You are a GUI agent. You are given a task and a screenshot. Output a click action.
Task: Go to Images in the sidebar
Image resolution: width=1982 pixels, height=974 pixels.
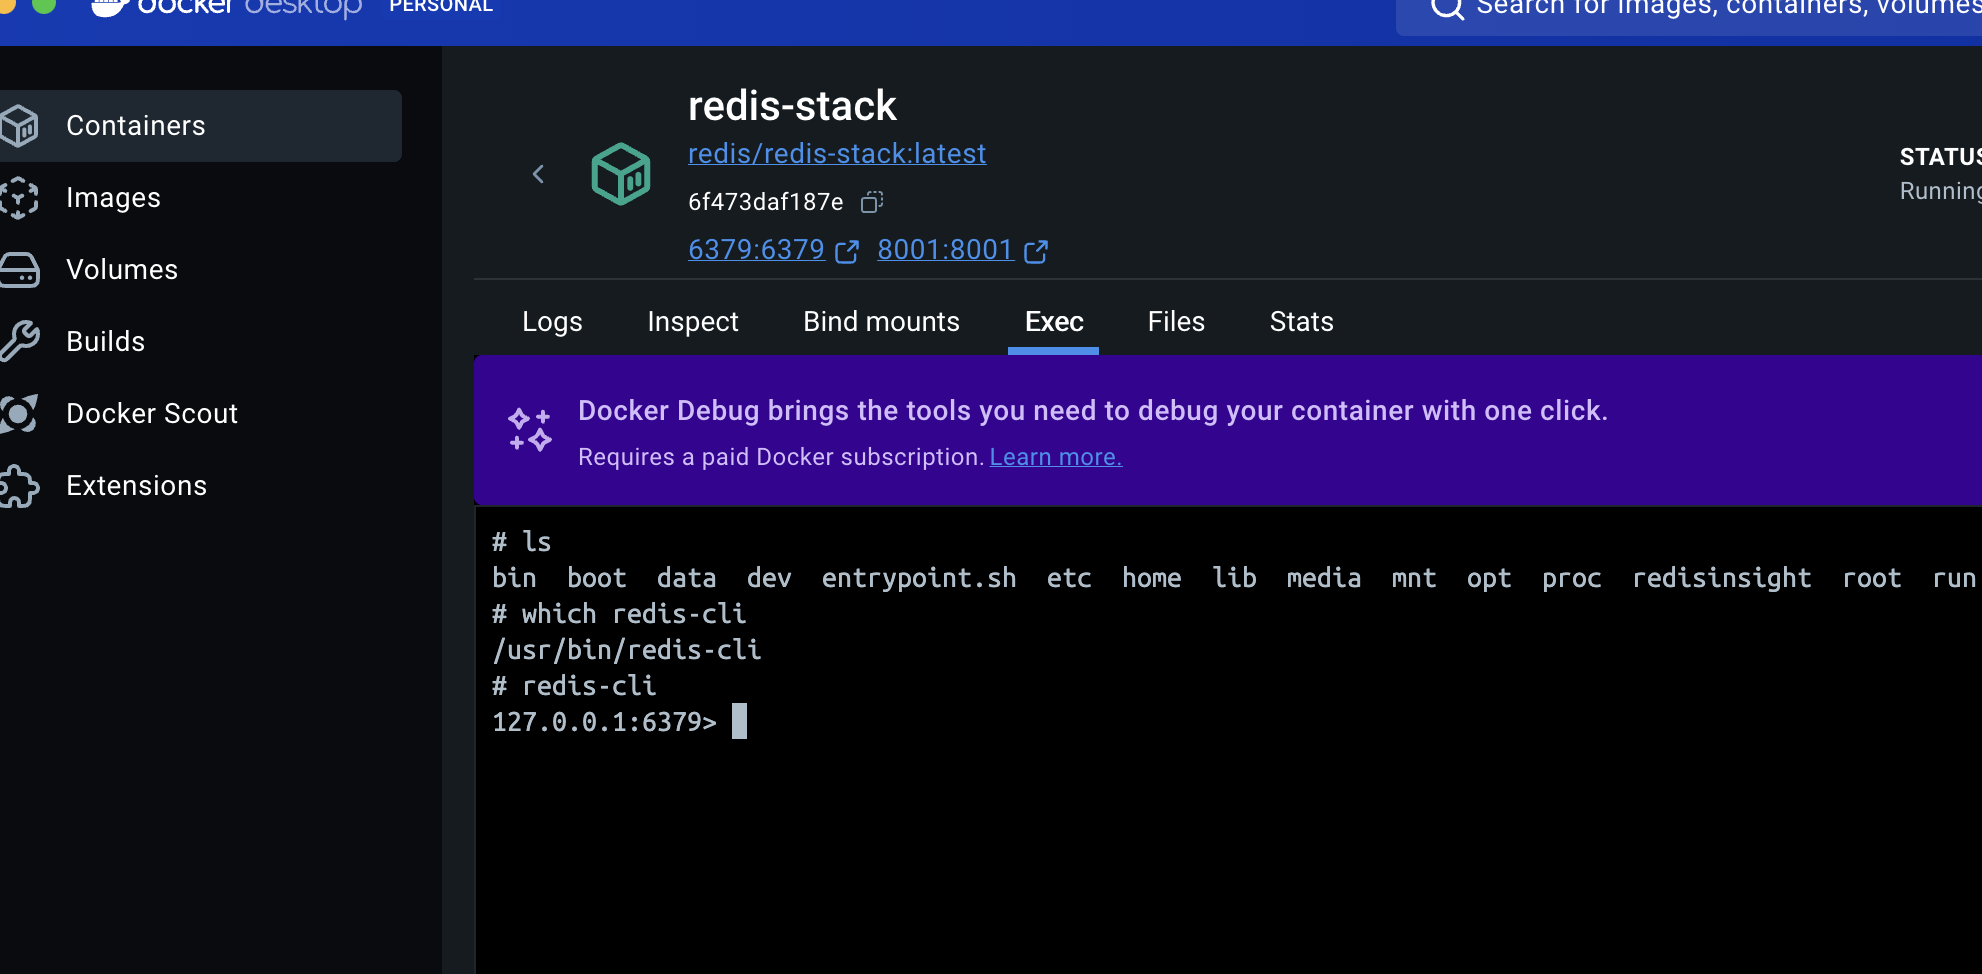coord(113,198)
